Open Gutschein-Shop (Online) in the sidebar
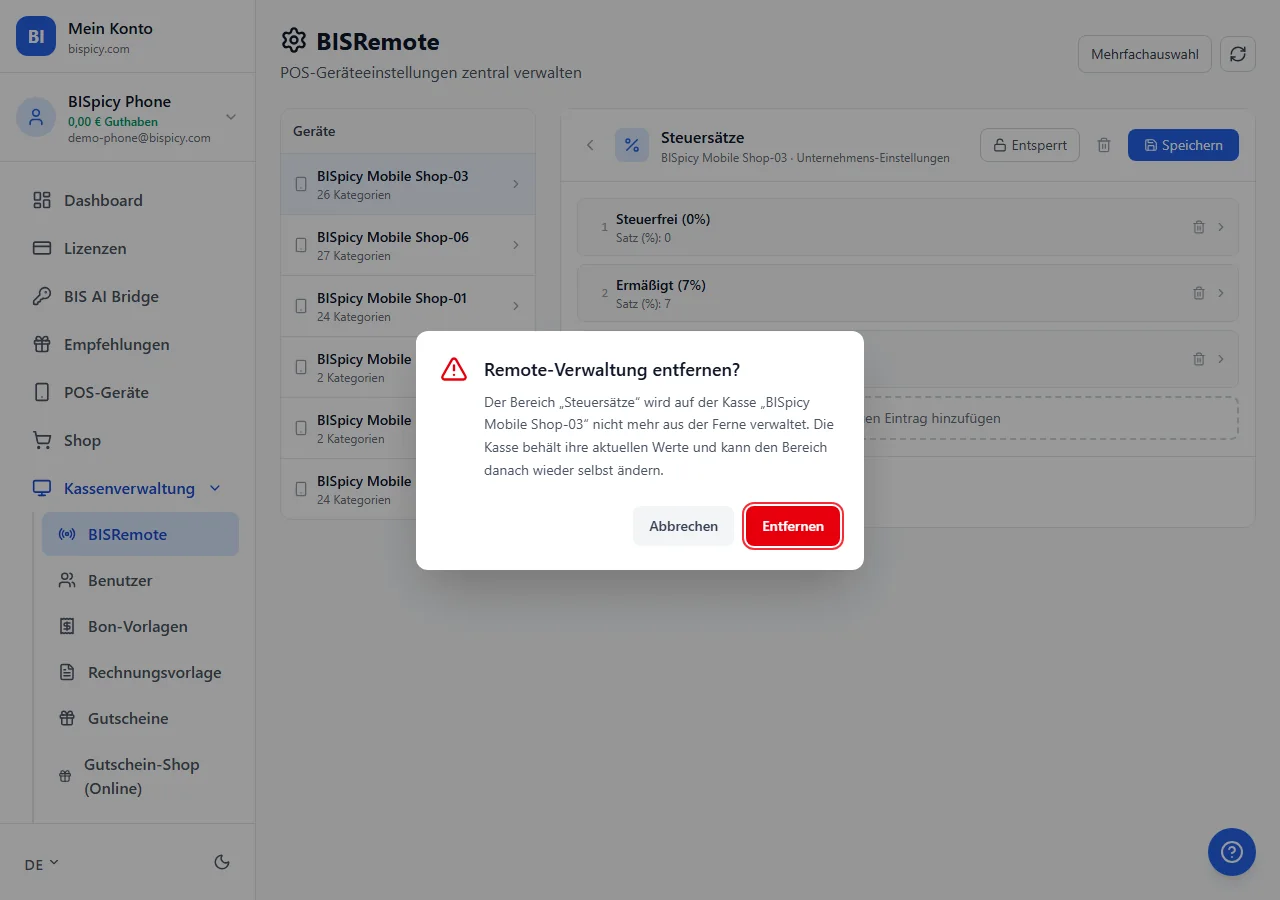The height and width of the screenshot is (900, 1280). [140, 776]
